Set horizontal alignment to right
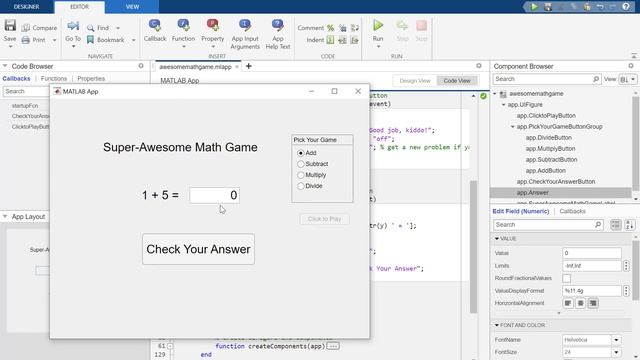 593,303
